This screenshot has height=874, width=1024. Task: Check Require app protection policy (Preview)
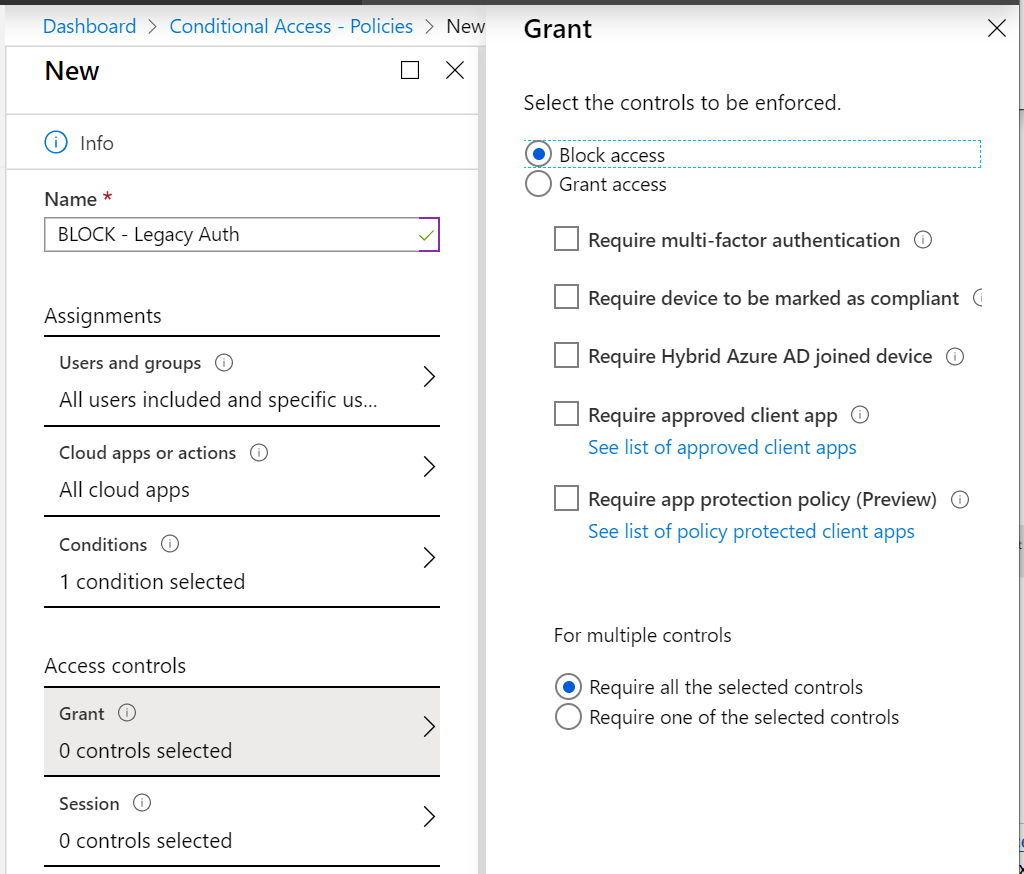click(x=566, y=498)
